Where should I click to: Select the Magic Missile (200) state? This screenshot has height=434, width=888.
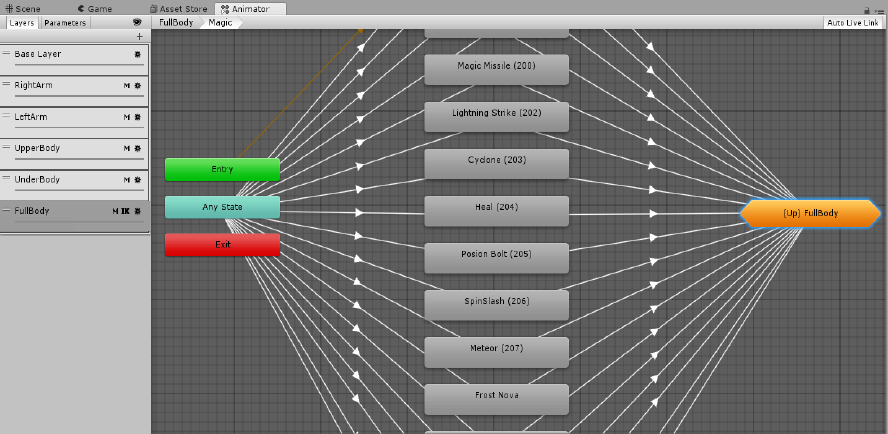coord(497,70)
